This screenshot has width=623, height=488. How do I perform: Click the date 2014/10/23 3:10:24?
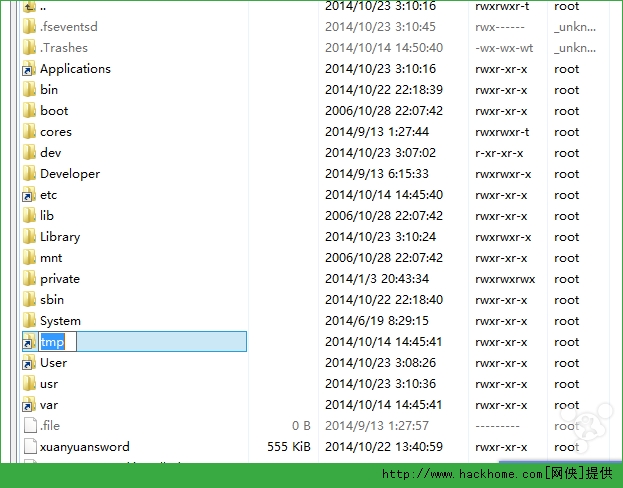point(381,237)
